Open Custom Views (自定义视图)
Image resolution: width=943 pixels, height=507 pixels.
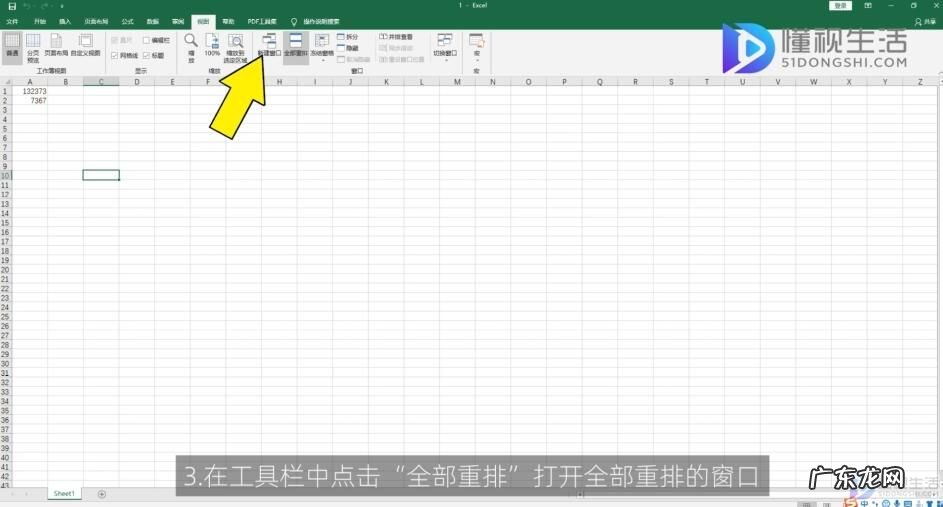tap(85, 45)
